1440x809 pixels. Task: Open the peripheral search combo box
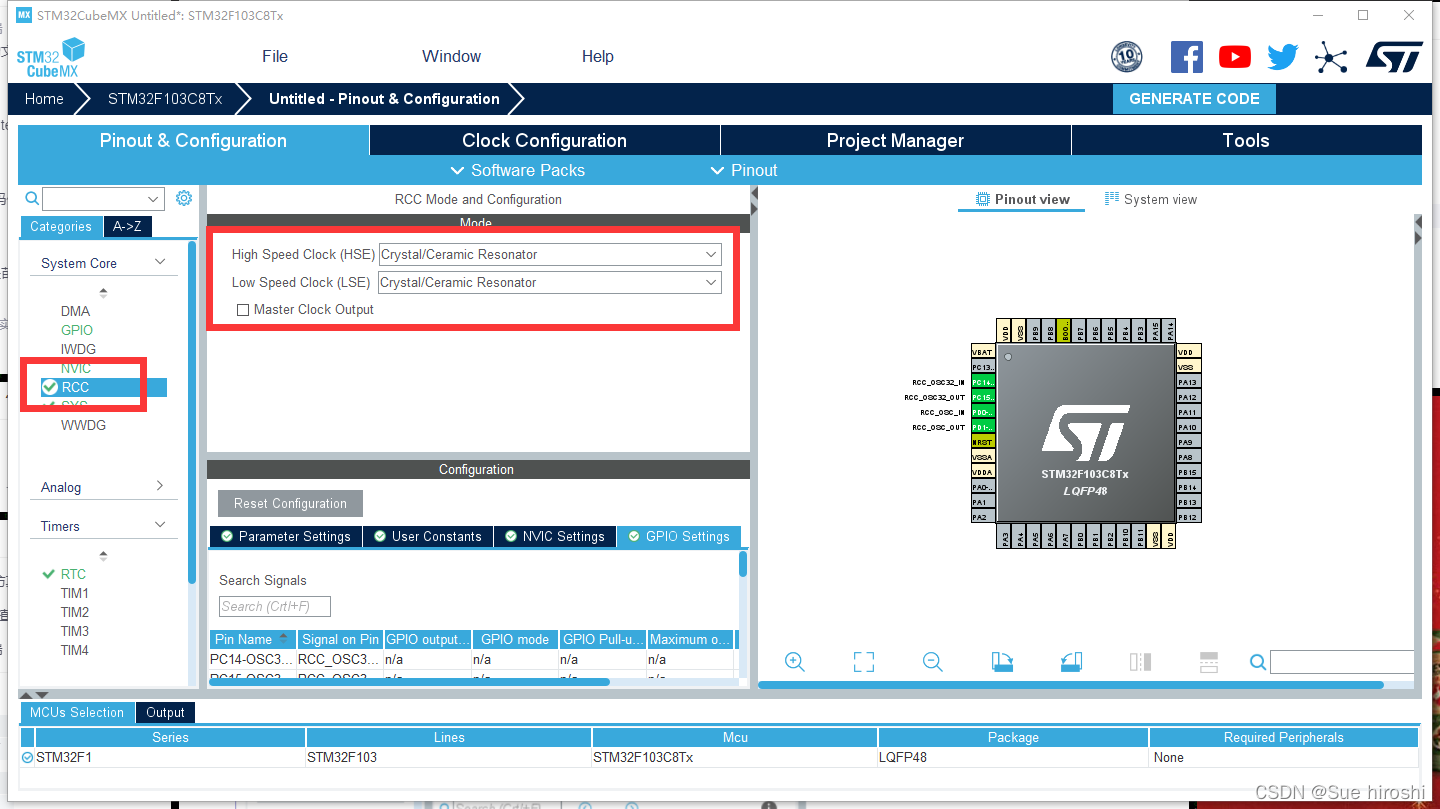point(103,199)
